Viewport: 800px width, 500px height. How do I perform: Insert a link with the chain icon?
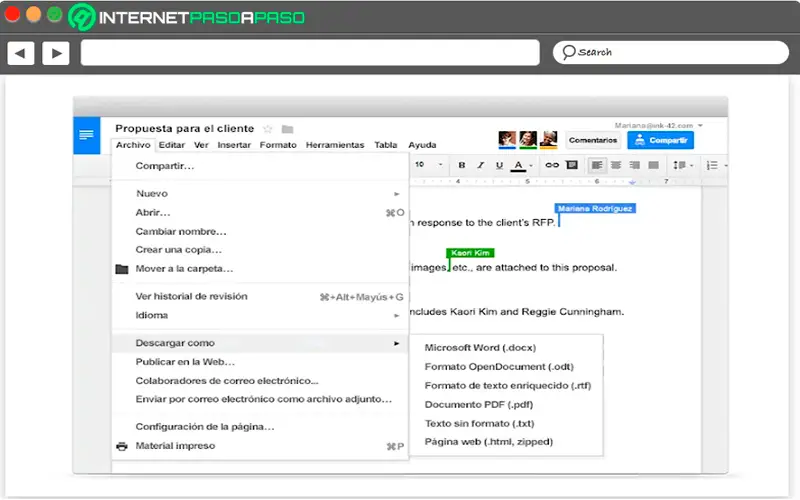552,165
